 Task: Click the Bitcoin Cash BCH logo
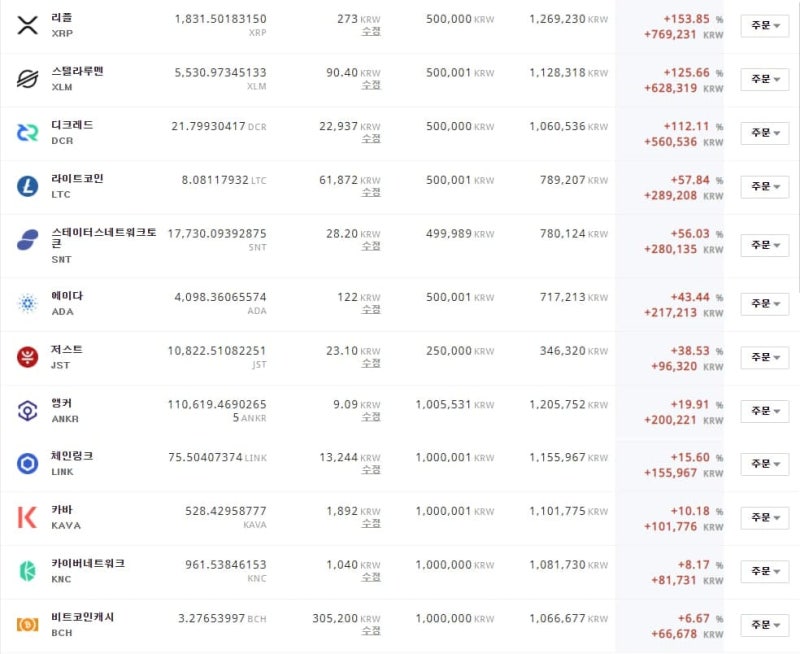click(28, 624)
